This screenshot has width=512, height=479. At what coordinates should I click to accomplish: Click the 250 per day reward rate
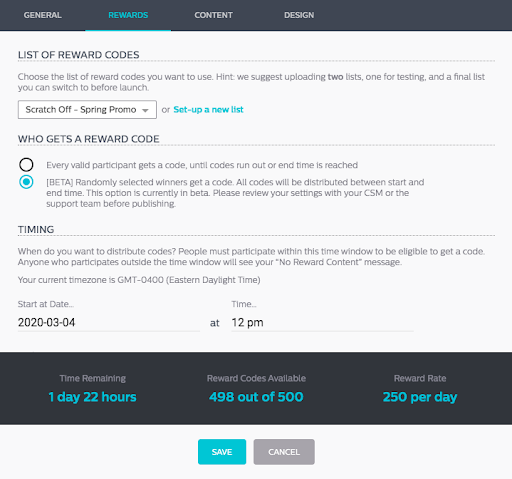click(420, 397)
